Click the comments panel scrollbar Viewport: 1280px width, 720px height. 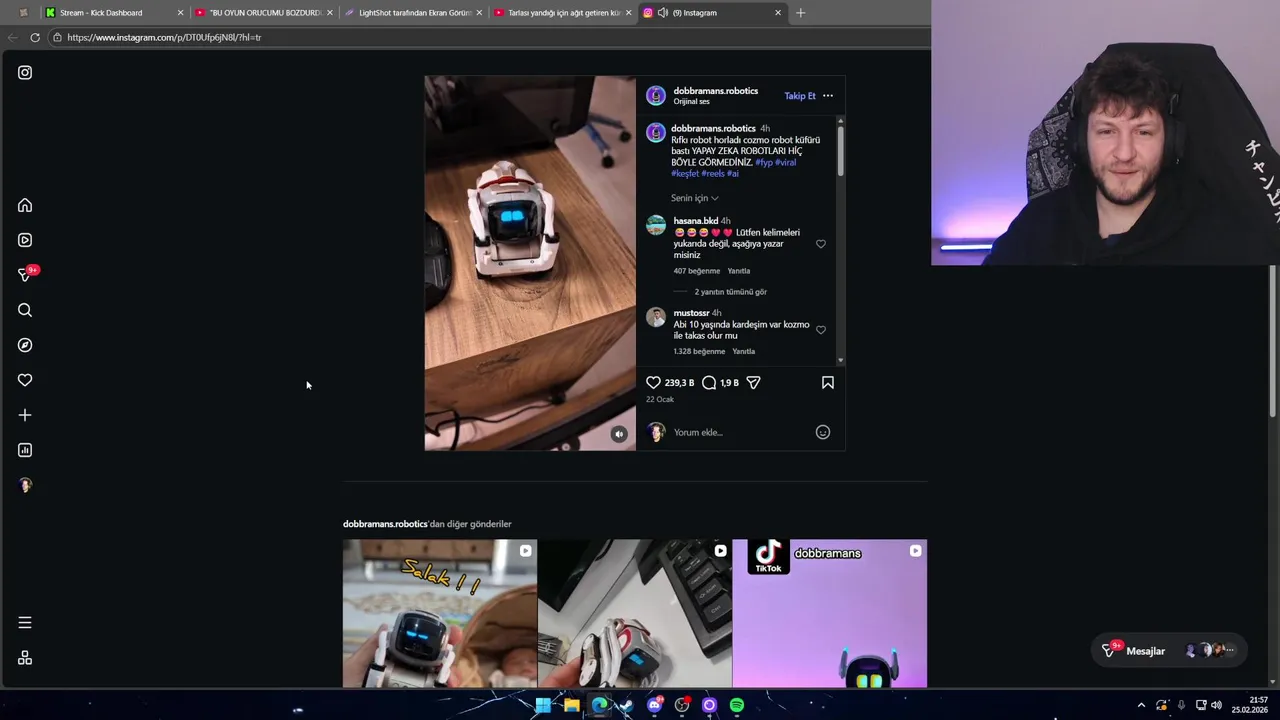(x=840, y=149)
